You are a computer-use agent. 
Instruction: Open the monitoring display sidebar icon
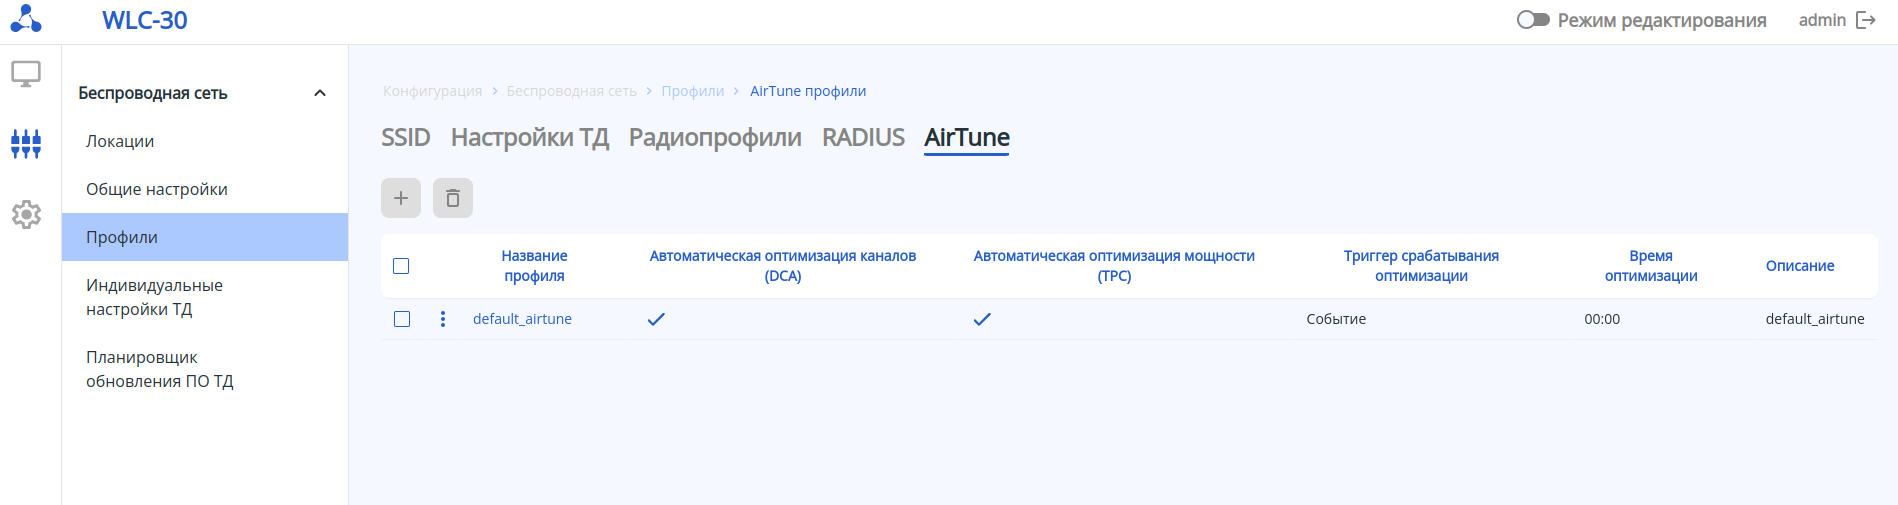[26, 74]
